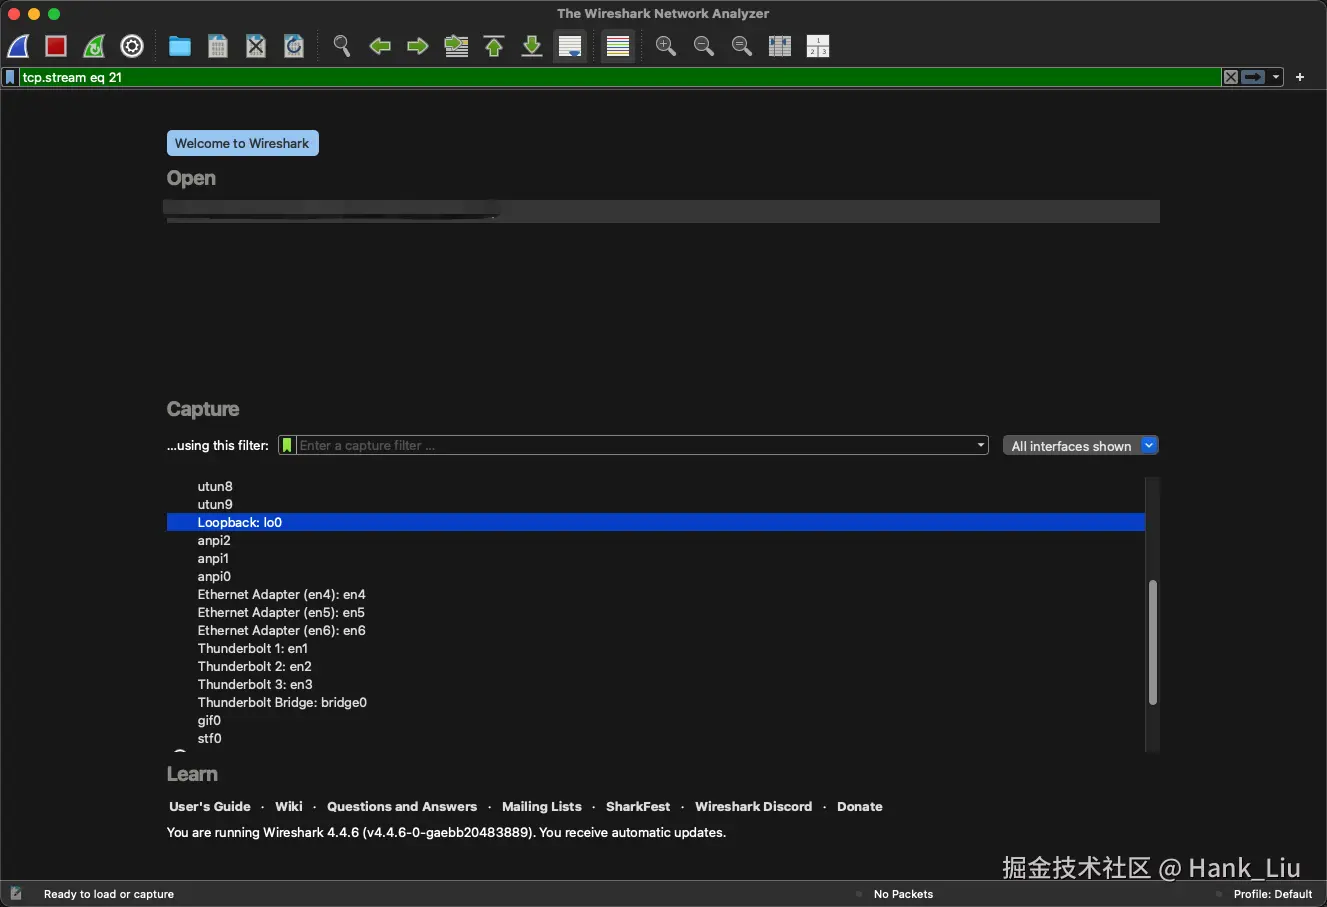Select the stf0 interface
The width and height of the screenshot is (1327, 907).
click(656, 739)
